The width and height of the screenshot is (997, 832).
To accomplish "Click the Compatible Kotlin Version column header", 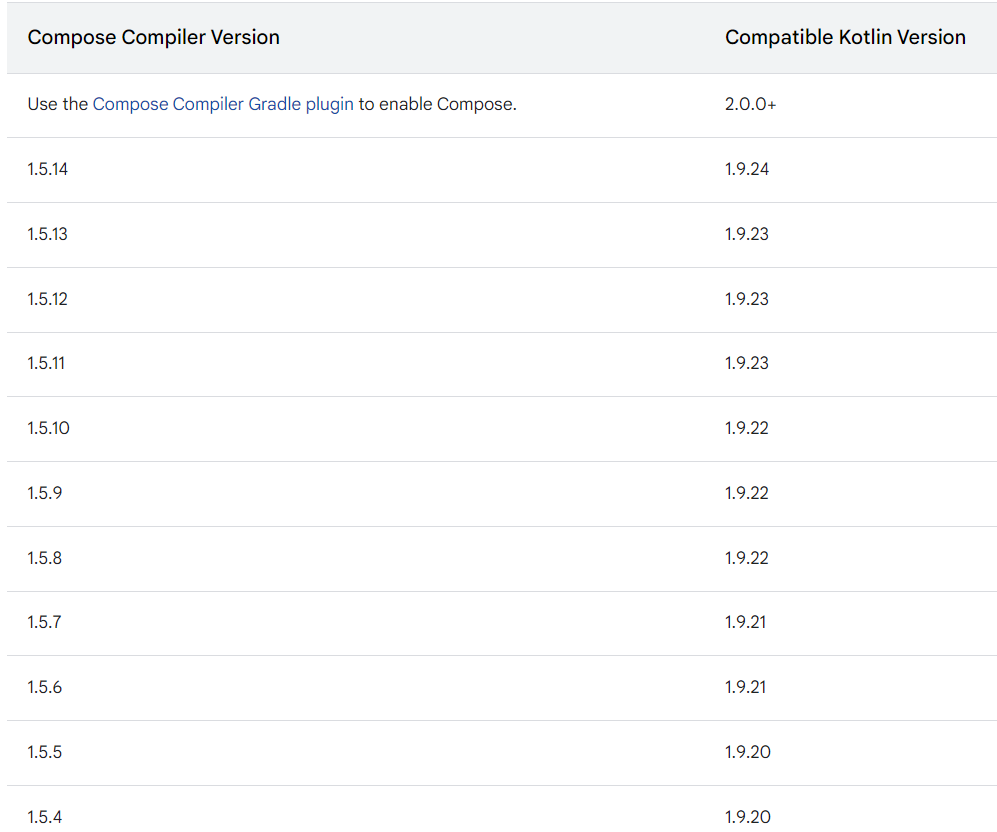I will click(845, 38).
